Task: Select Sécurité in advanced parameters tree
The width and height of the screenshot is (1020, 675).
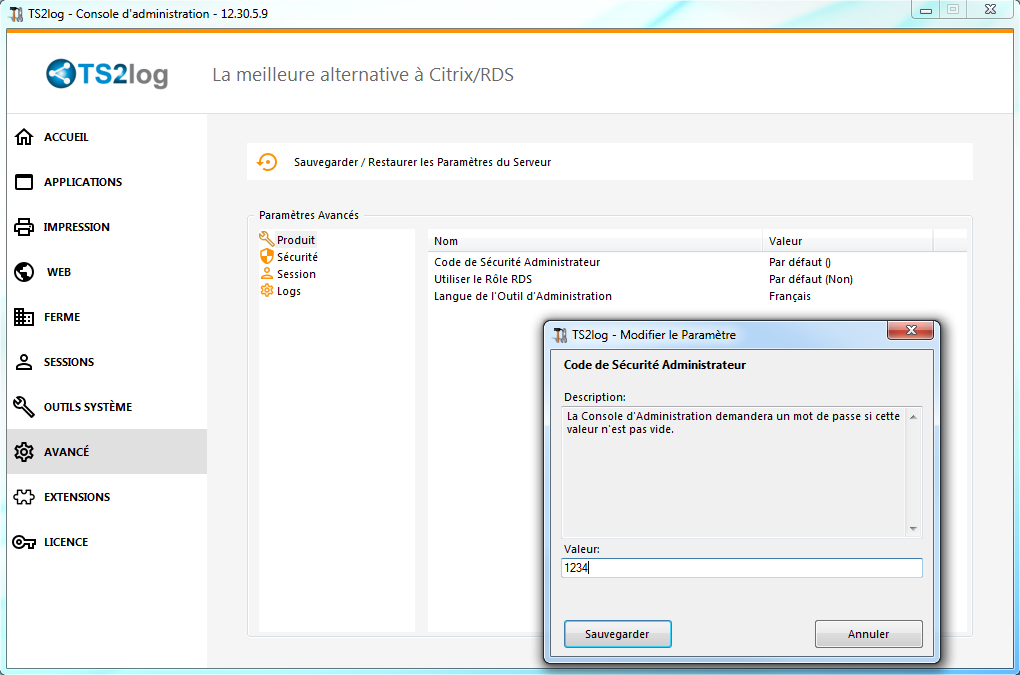Action: 297,257
